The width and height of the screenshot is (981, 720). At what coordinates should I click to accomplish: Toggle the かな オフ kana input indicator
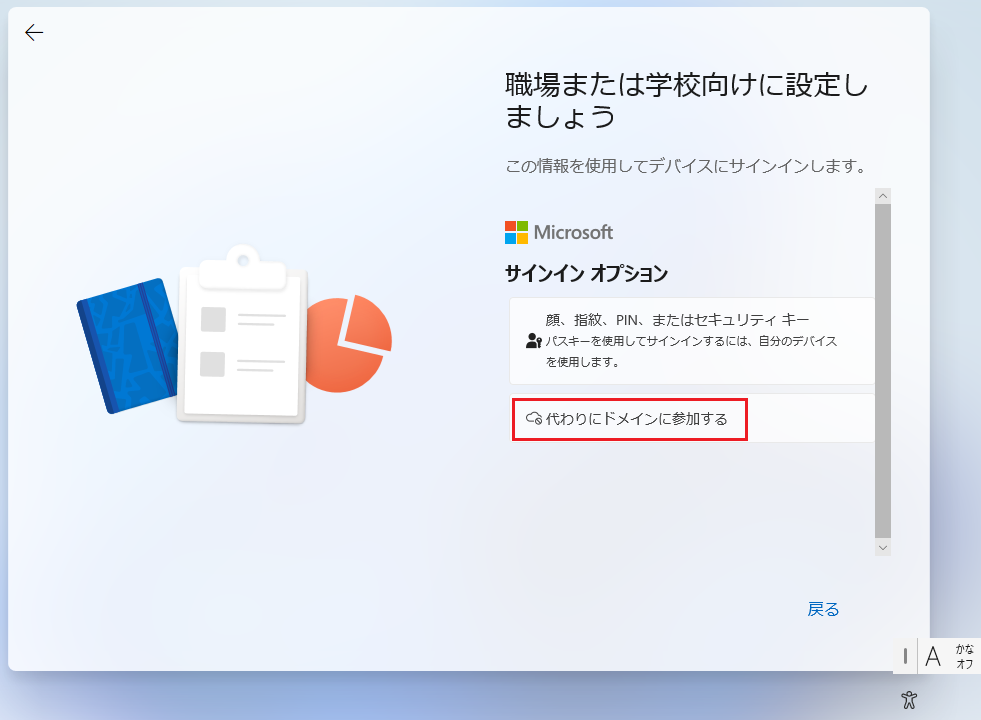click(x=964, y=657)
